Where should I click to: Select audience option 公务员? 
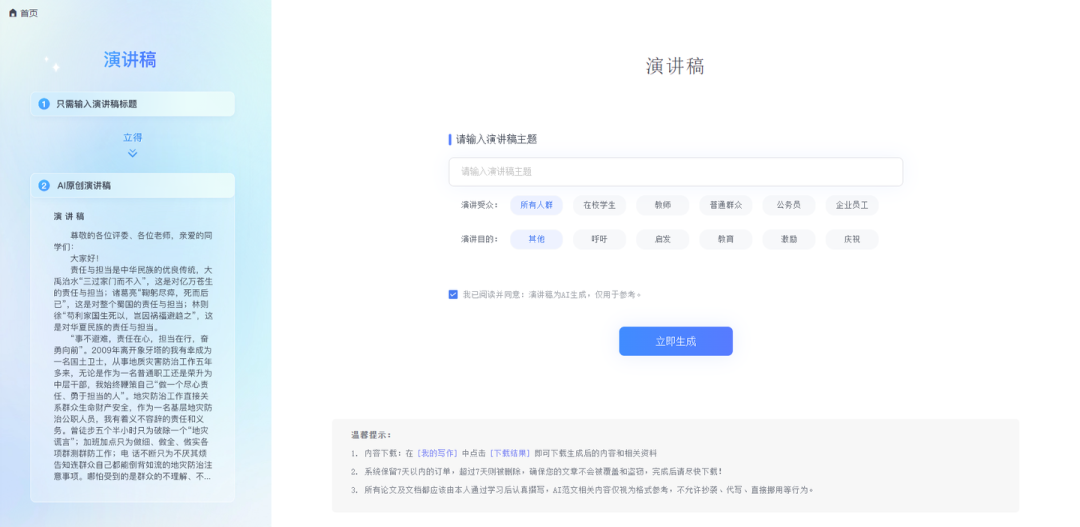pos(789,205)
